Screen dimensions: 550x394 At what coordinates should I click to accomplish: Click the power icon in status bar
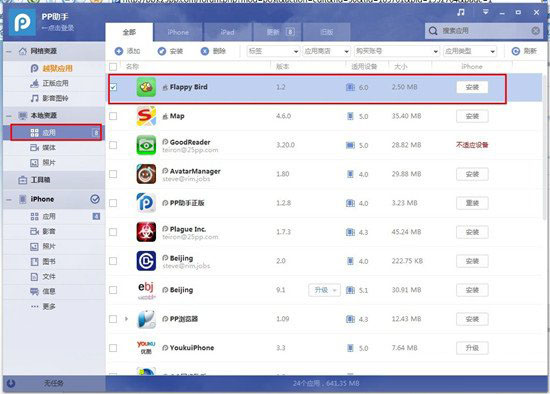pyautogui.click(x=11, y=383)
